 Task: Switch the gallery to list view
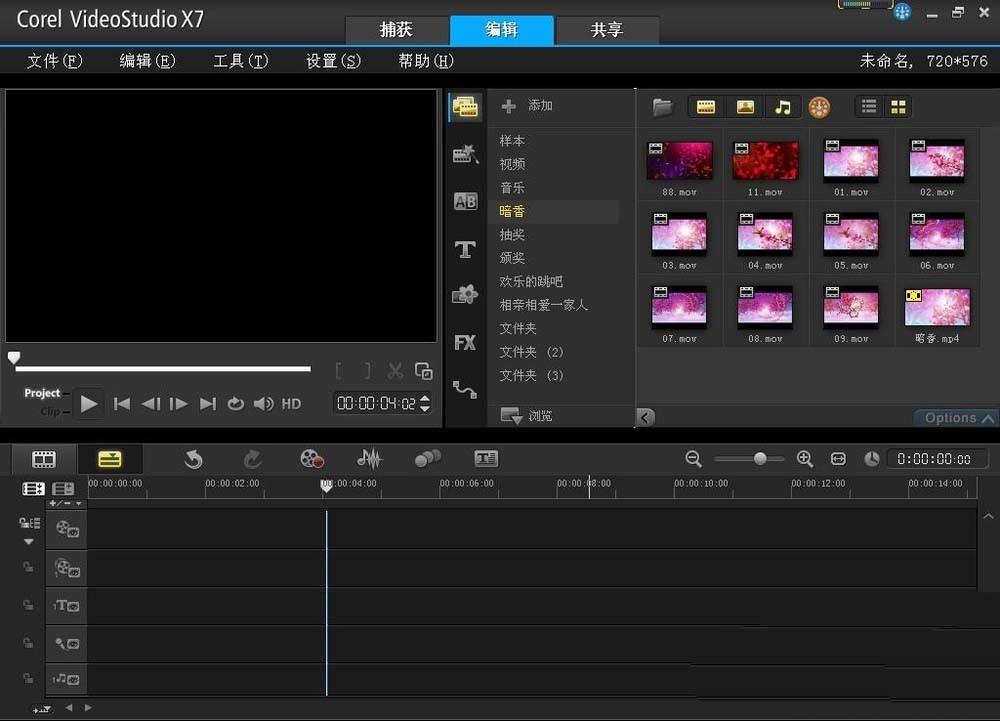[868, 107]
